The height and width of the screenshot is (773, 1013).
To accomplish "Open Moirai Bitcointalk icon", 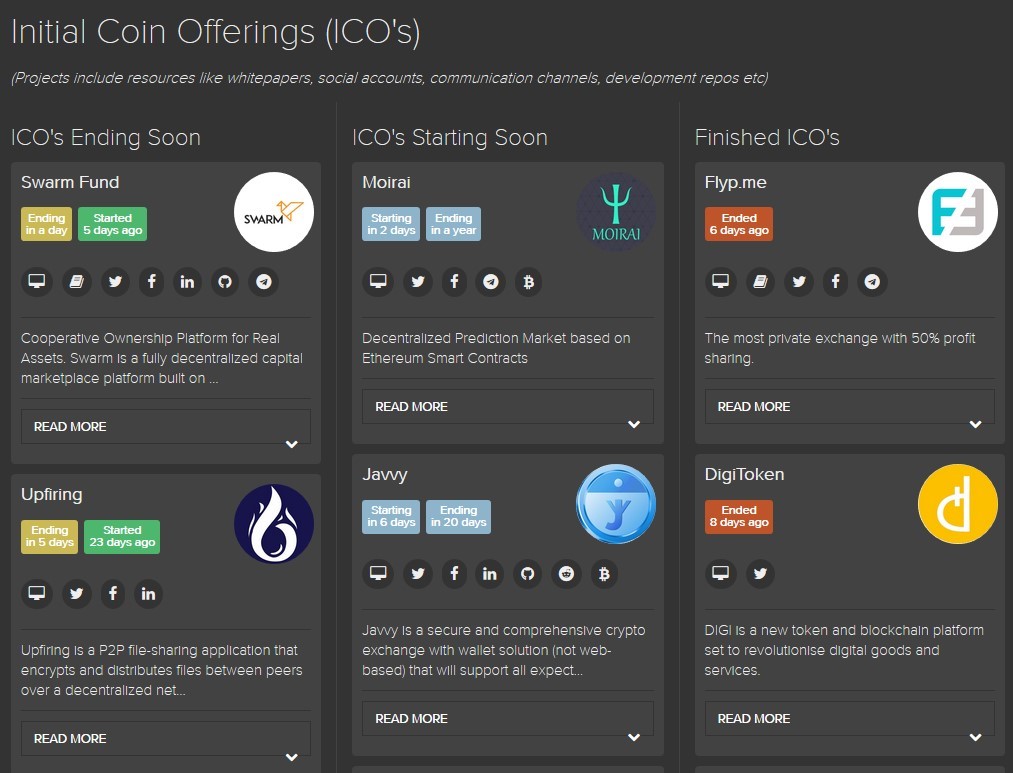I will point(528,282).
